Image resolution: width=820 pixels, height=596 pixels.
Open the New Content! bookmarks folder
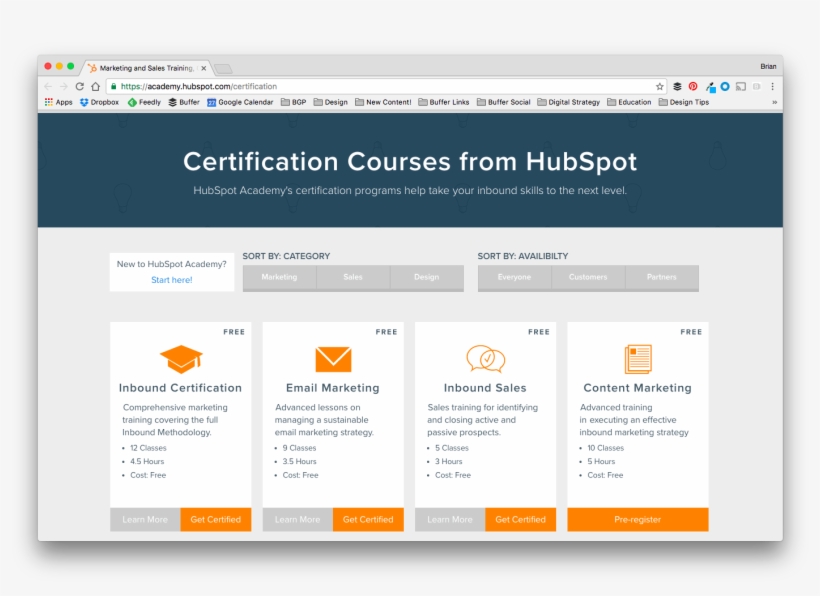pyautogui.click(x=383, y=102)
